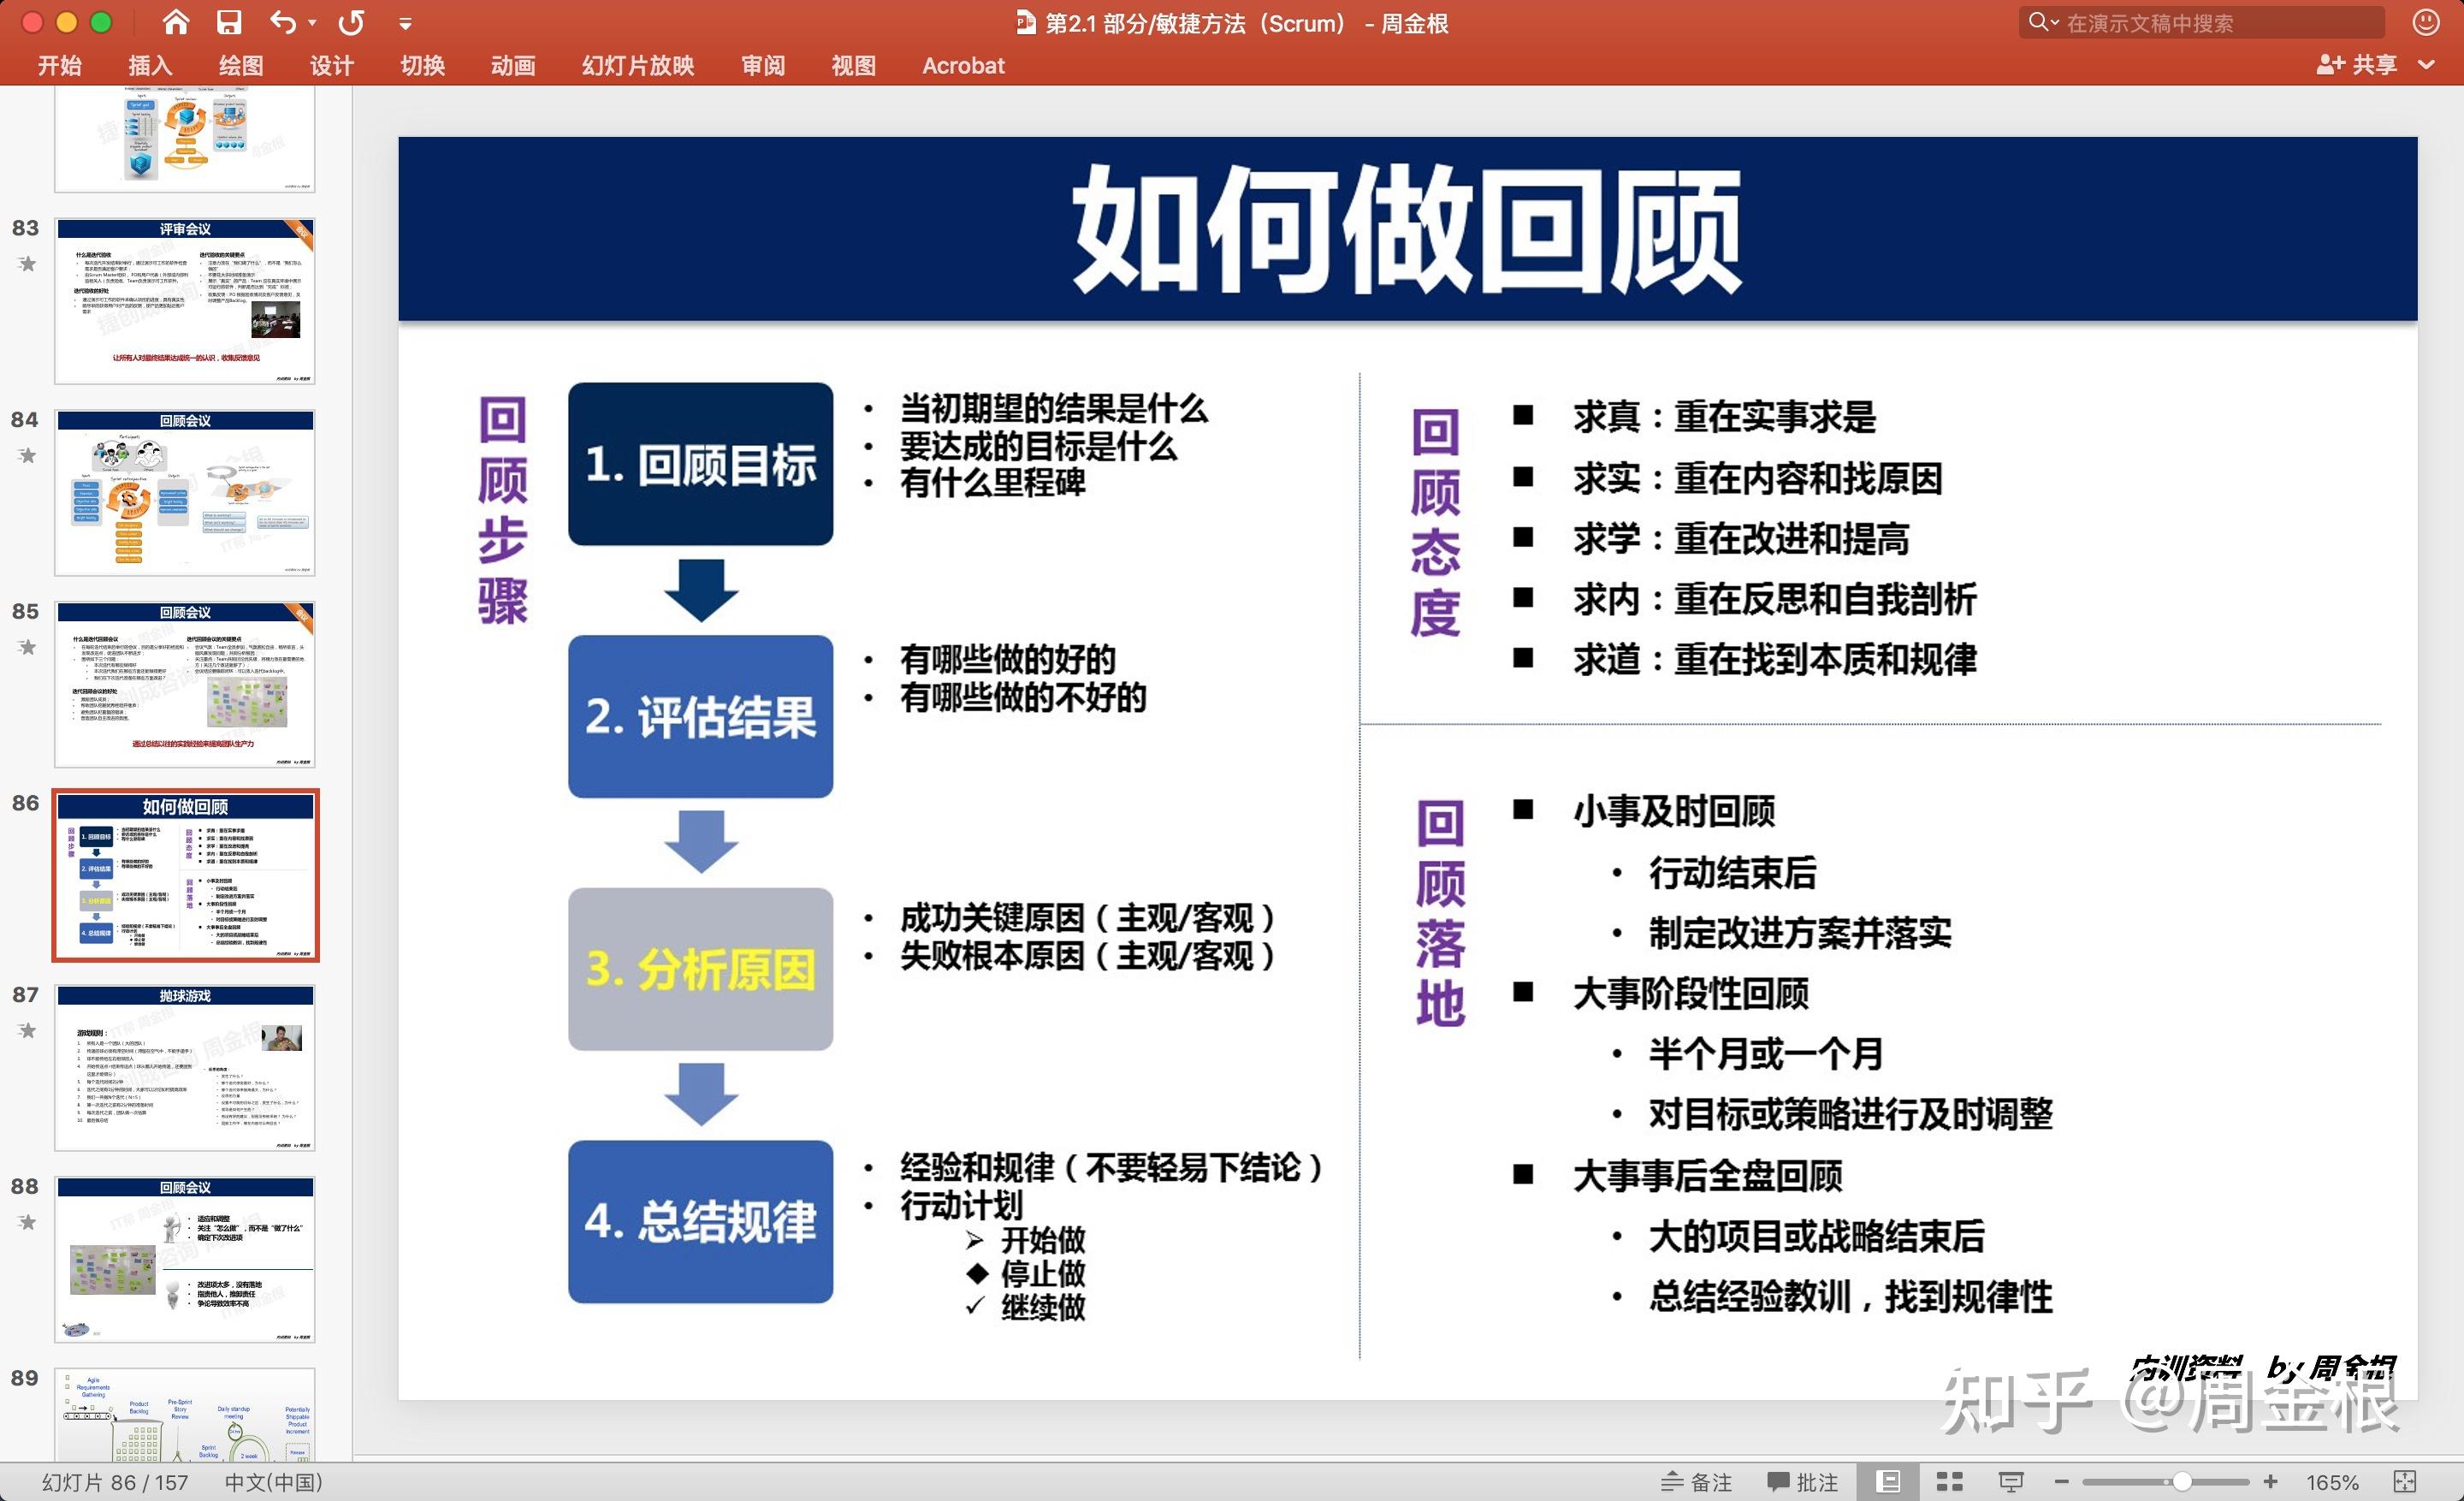Toggle the 批注 comments pane
Image resolution: width=2464 pixels, height=1501 pixels.
[1803, 1482]
